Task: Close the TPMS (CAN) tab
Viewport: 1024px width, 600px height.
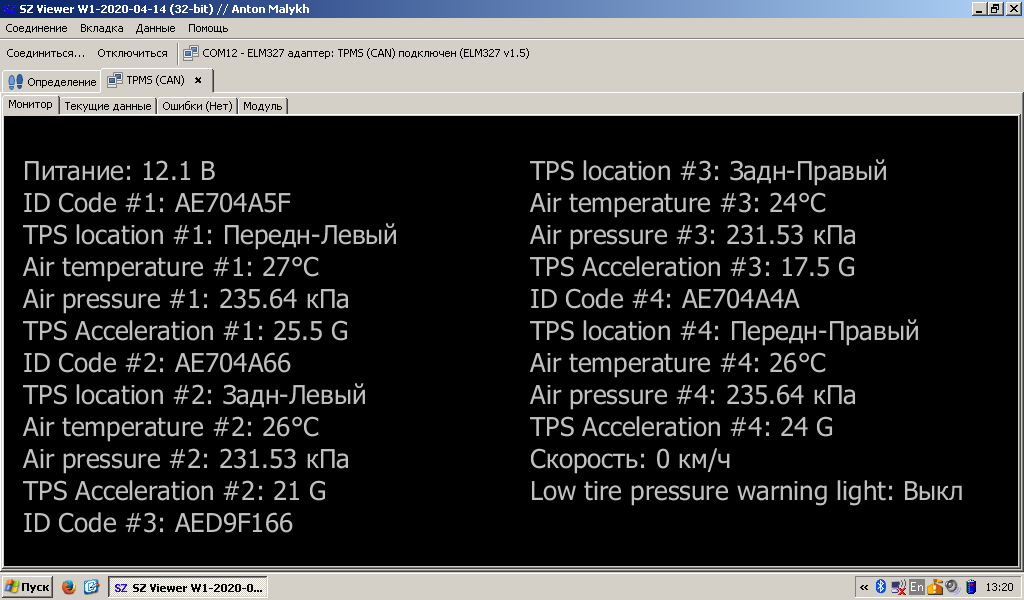Action: [198, 80]
